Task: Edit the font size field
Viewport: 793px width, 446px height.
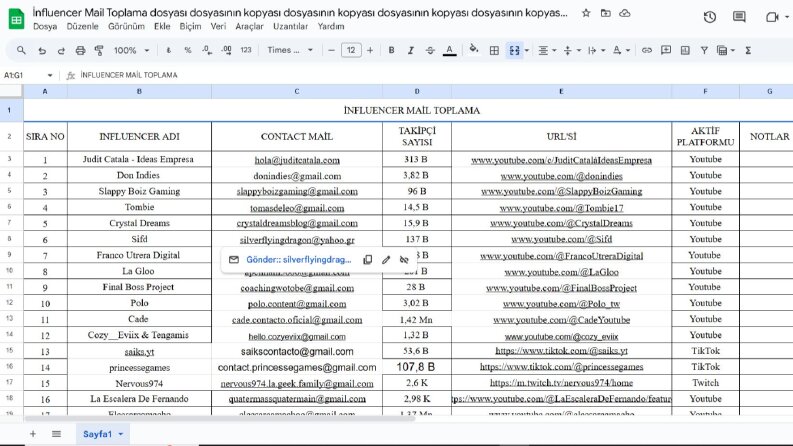Action: [x=351, y=50]
